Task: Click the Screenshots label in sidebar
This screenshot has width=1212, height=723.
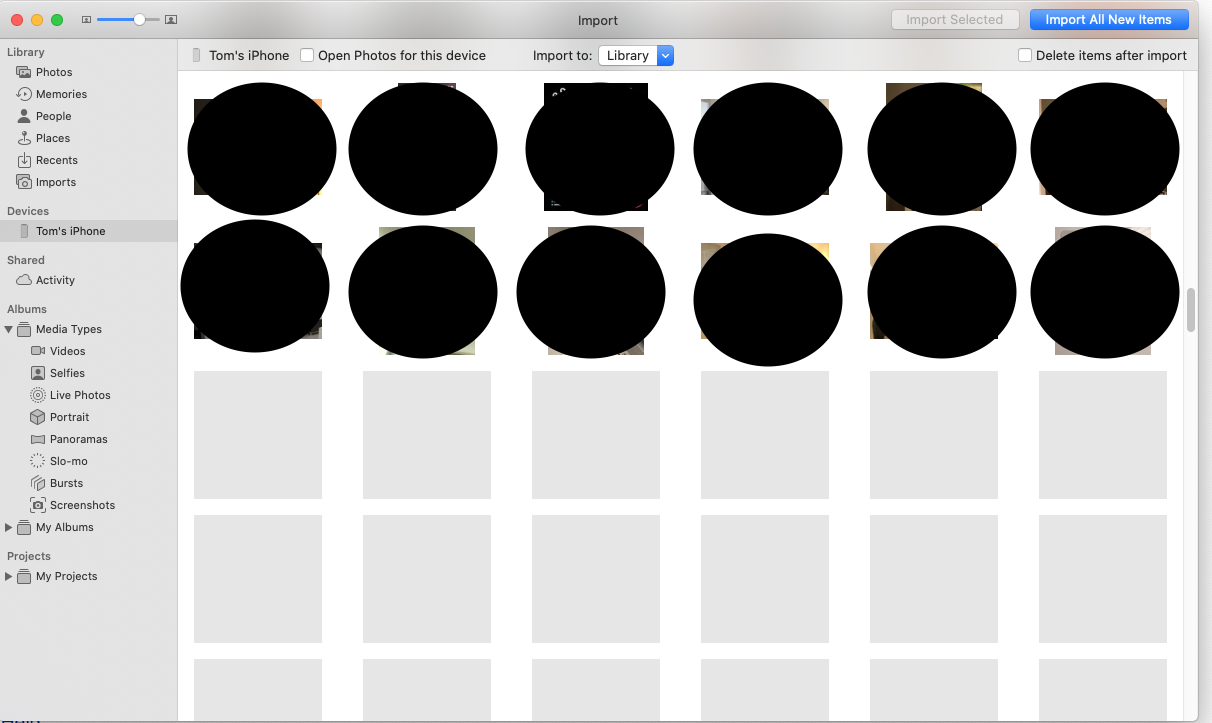Action: coord(83,505)
